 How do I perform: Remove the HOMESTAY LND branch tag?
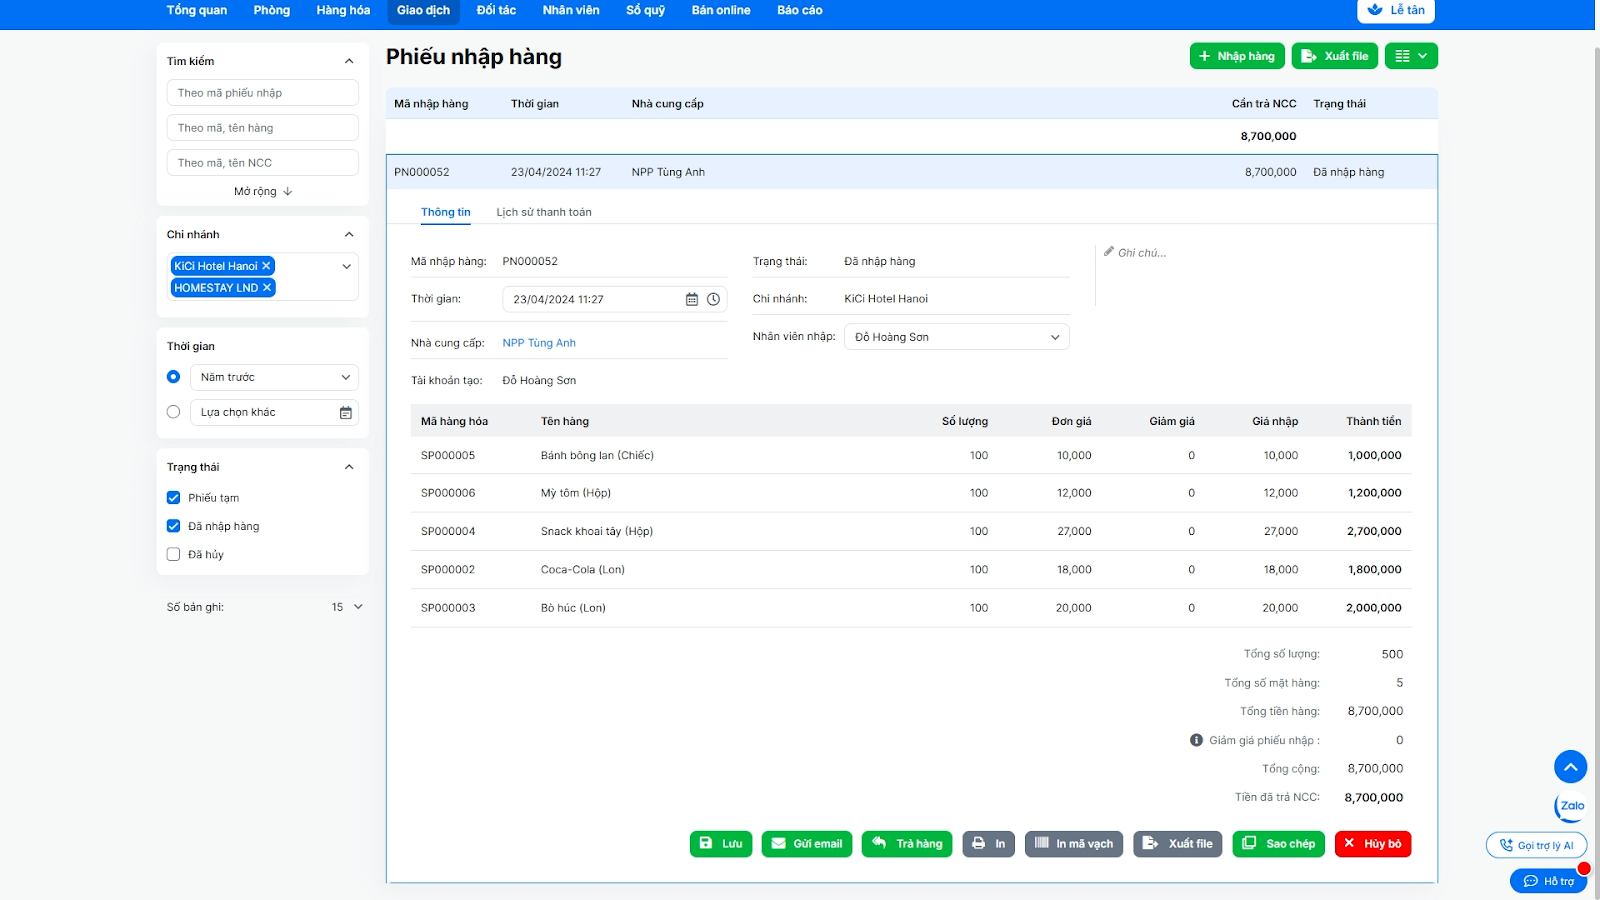[x=267, y=288]
